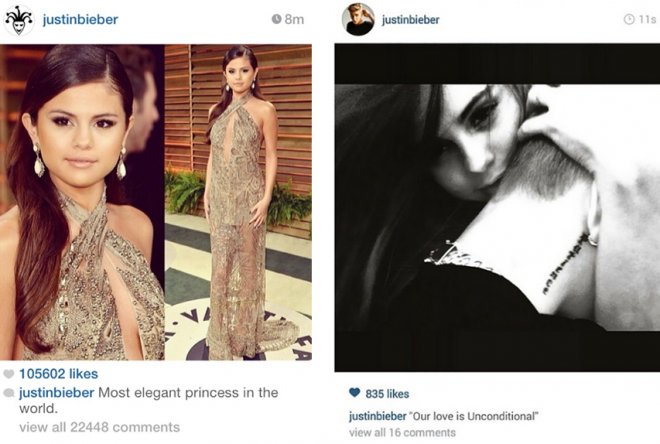The height and width of the screenshot is (444, 660).
Task: Click the grey heart beside 105602 likes
Action: (8, 374)
